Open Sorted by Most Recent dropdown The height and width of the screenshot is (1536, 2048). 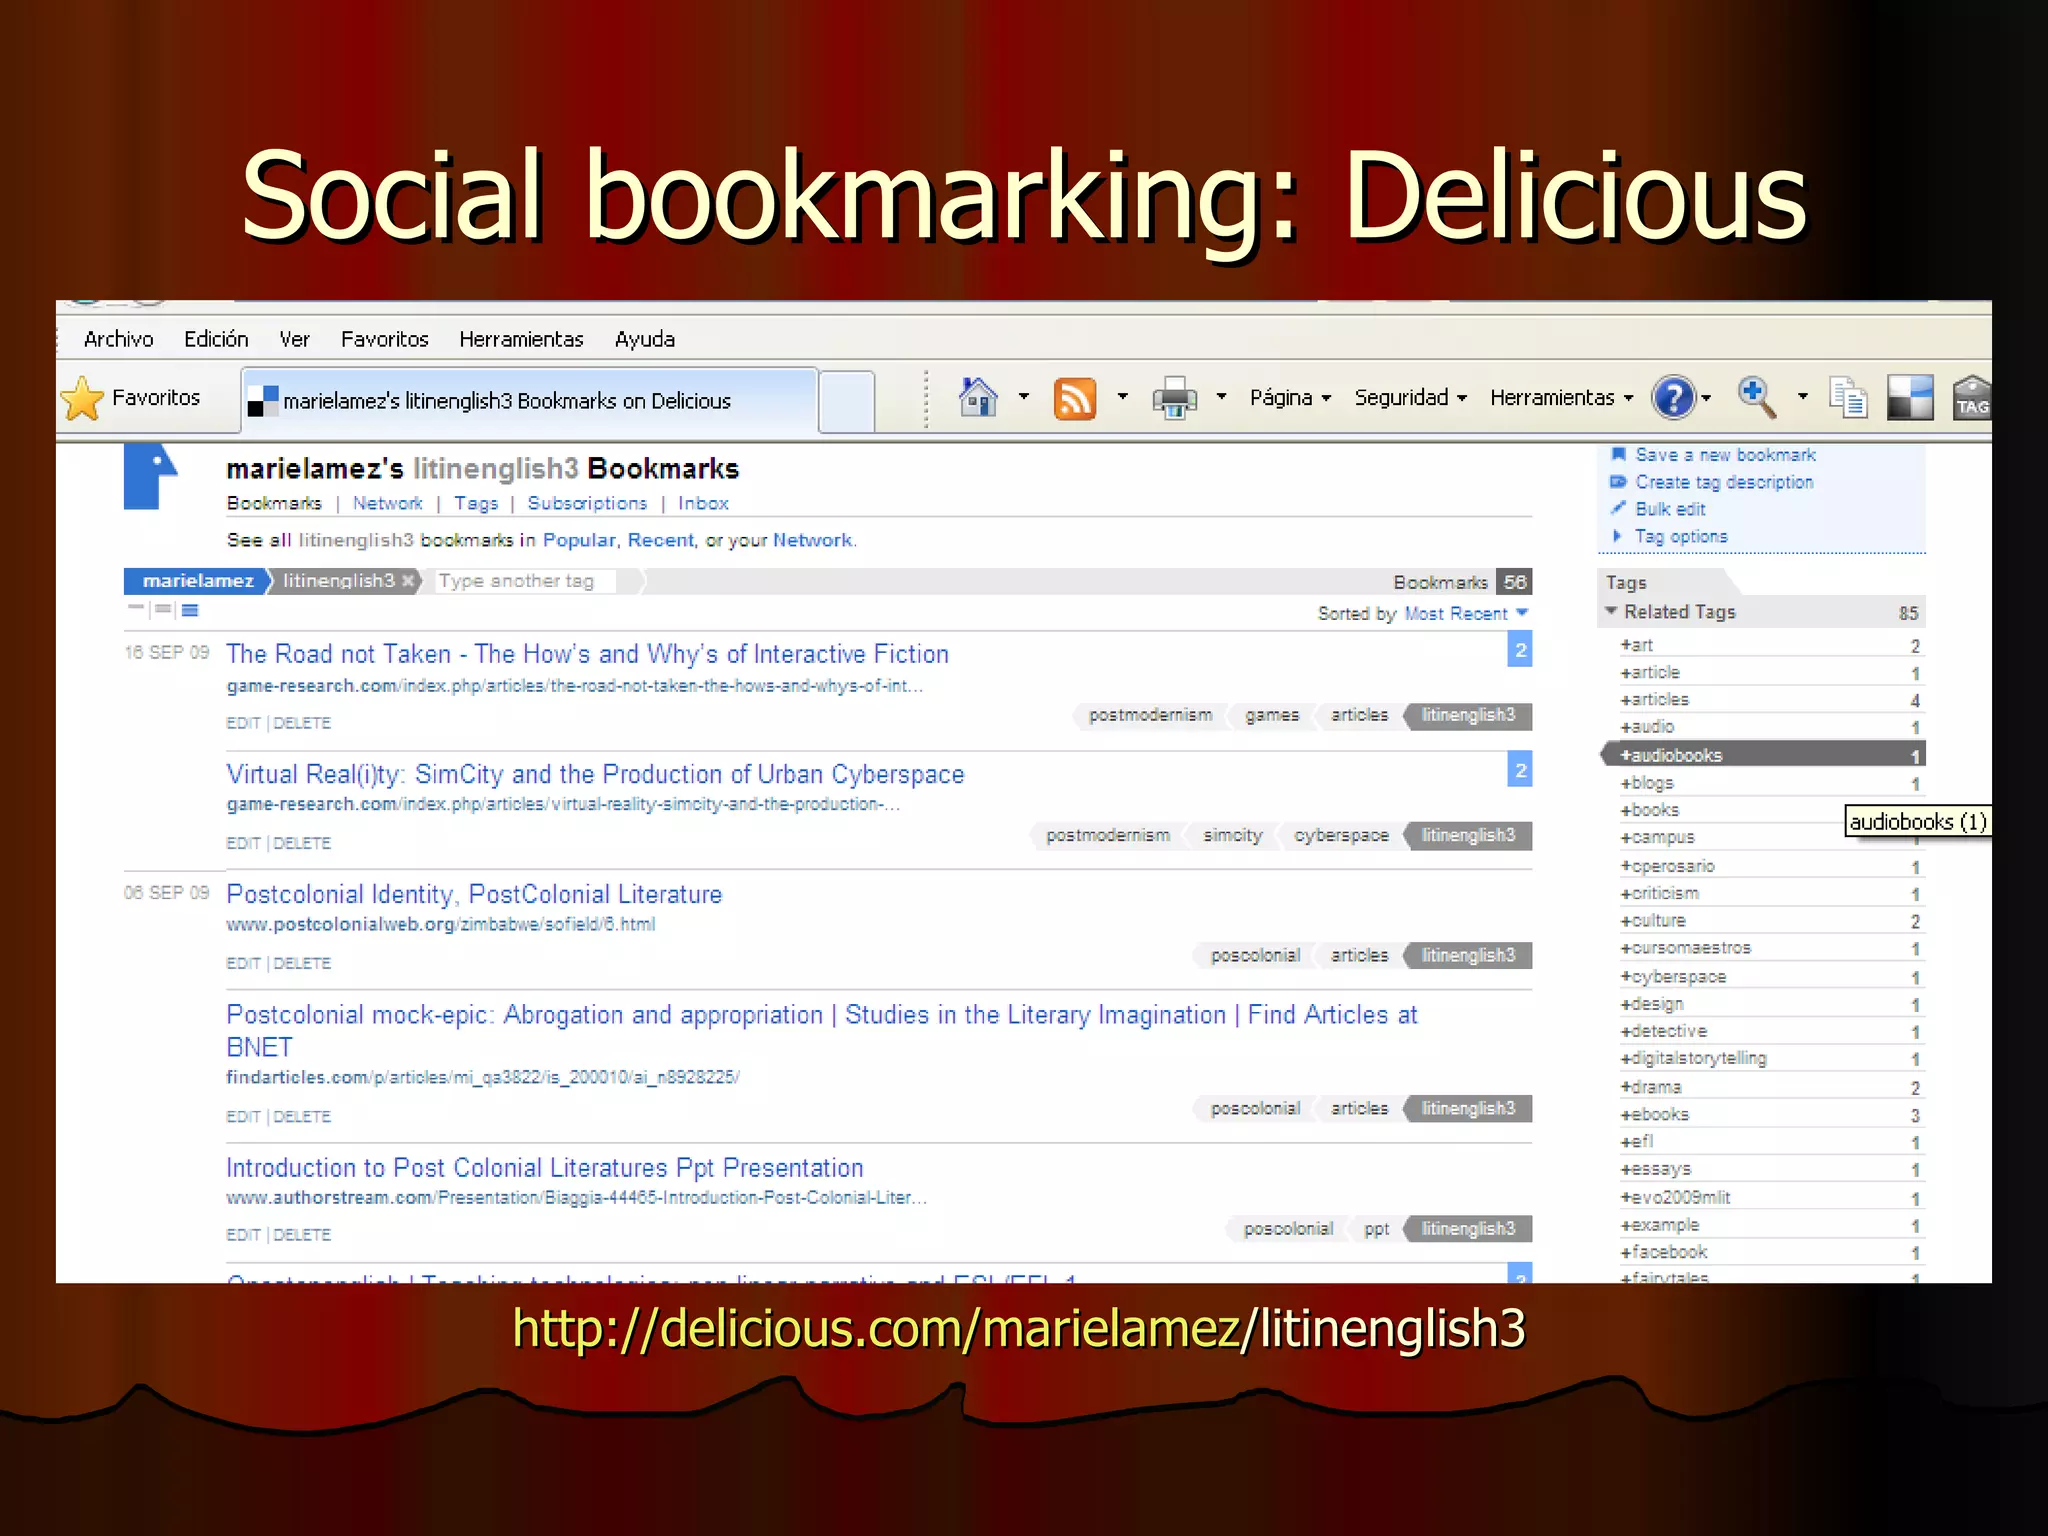pos(1468,613)
